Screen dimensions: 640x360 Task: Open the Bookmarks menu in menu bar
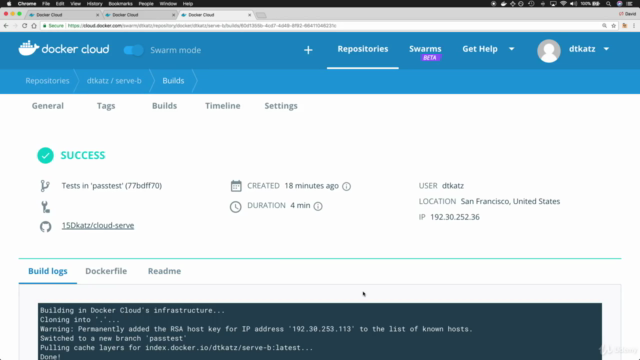pyautogui.click(x=120, y=4)
